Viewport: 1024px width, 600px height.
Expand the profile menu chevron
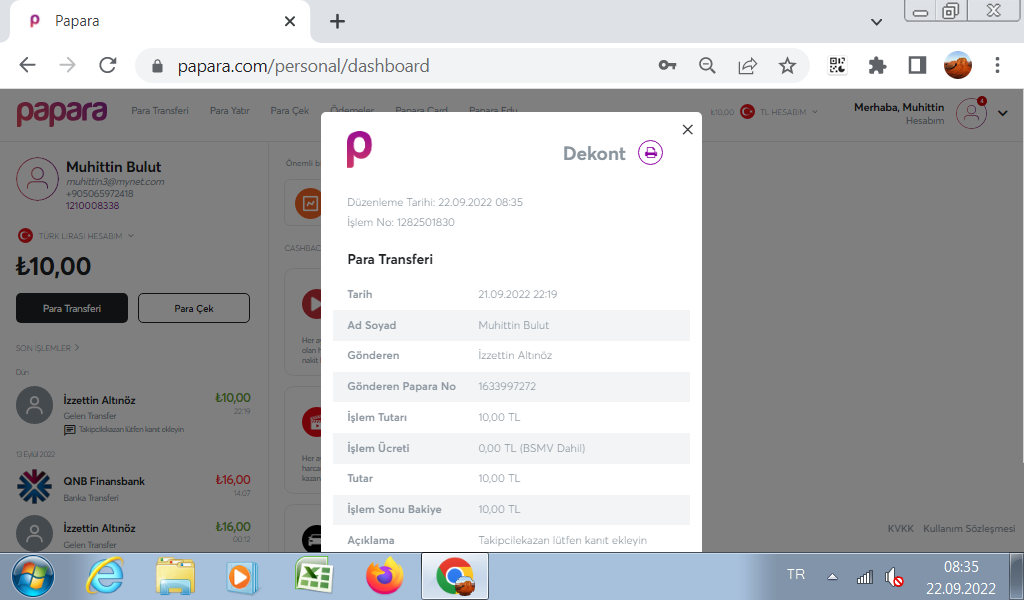(1002, 113)
